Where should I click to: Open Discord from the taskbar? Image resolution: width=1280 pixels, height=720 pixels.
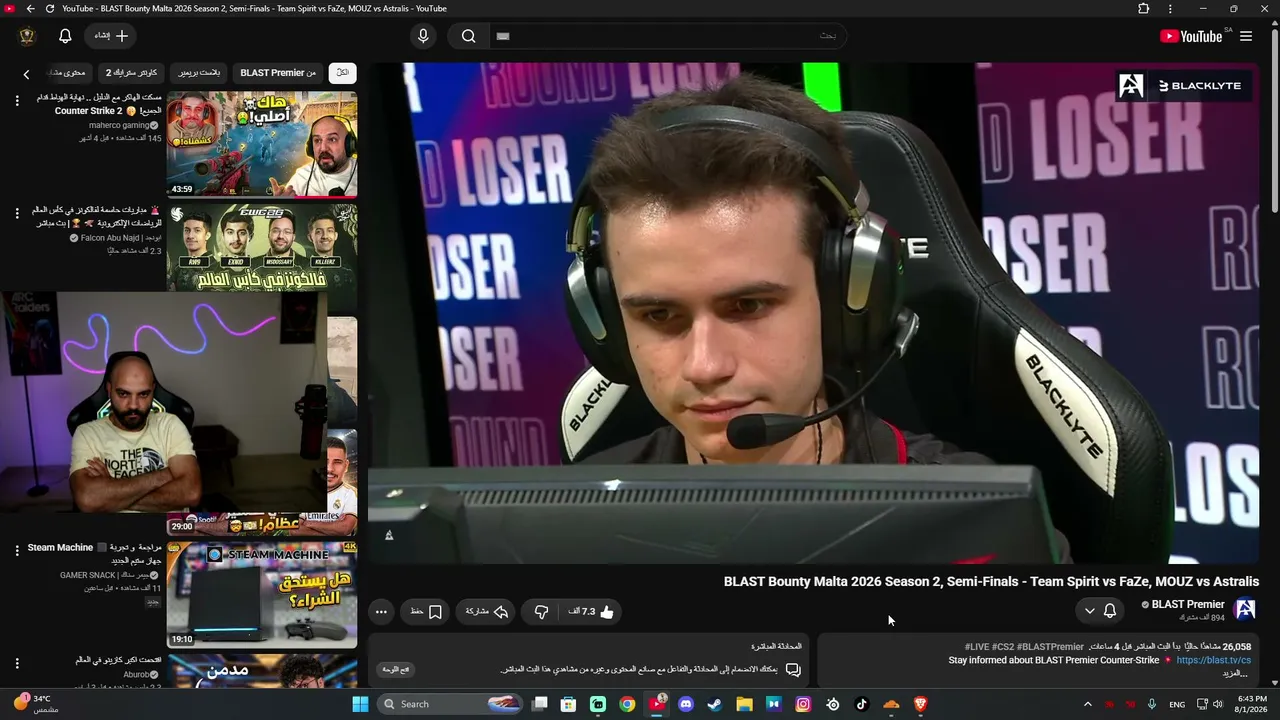click(686, 704)
